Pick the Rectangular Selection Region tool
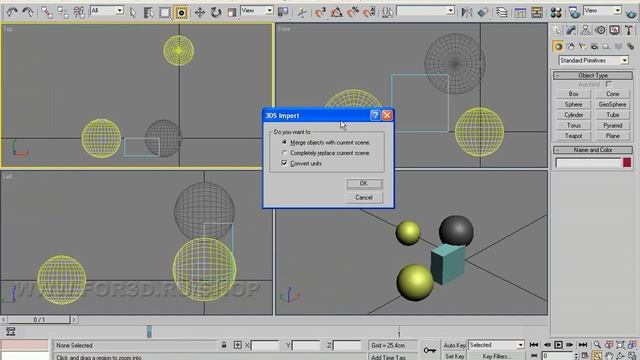Image resolution: width=640 pixels, height=360 pixels. 164,12
